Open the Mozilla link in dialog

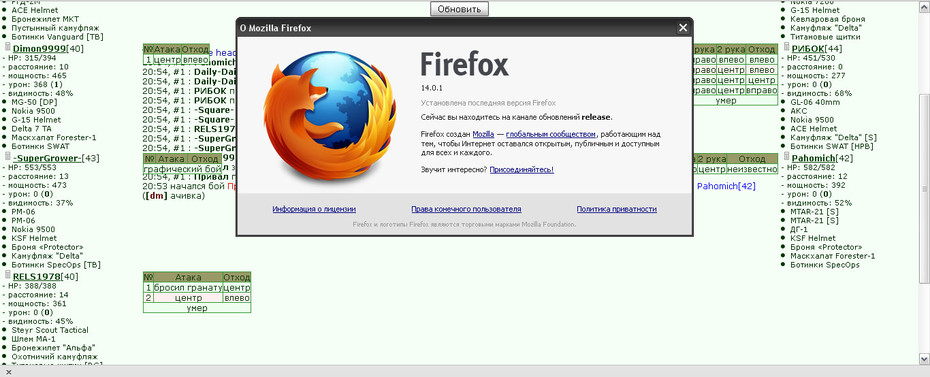pos(483,135)
